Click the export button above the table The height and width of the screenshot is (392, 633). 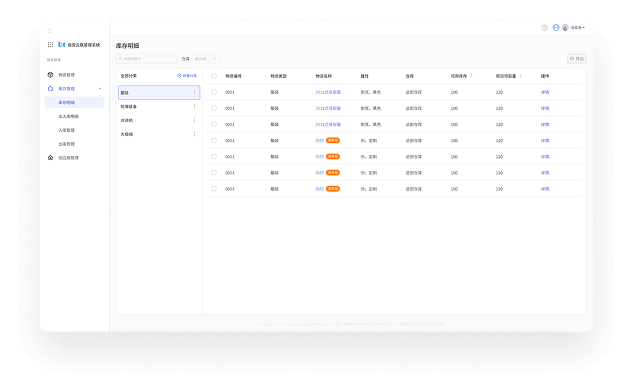point(576,59)
